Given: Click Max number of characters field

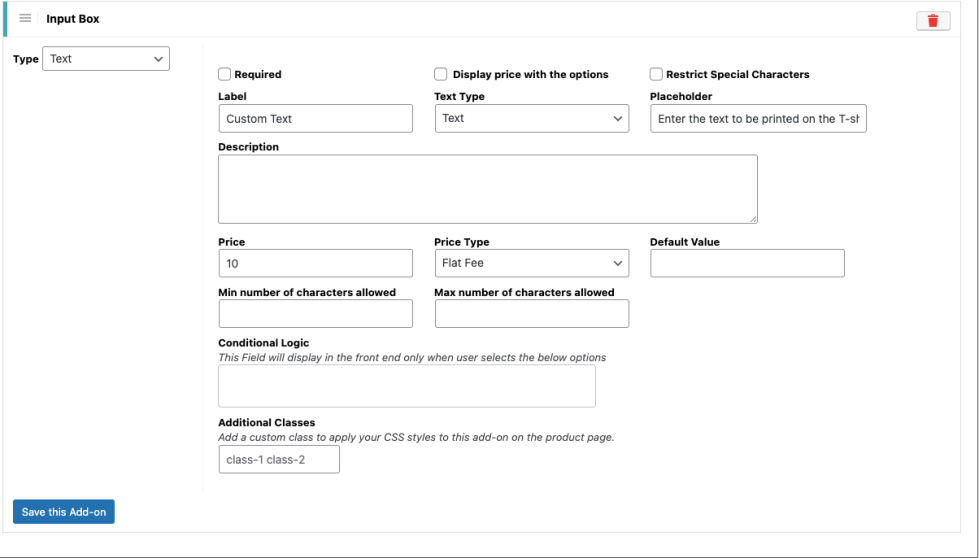Looking at the screenshot, I should 531,314.
